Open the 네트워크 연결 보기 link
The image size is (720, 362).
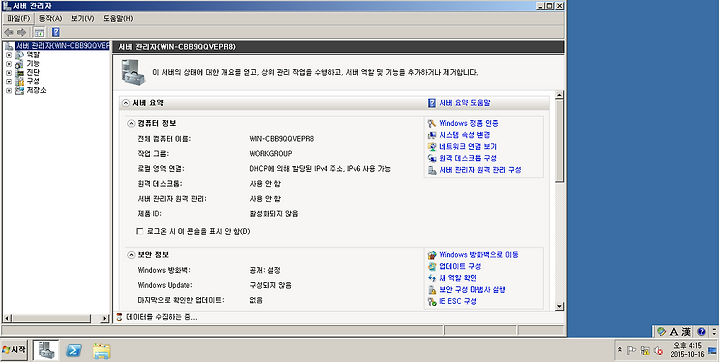[x=467, y=147]
